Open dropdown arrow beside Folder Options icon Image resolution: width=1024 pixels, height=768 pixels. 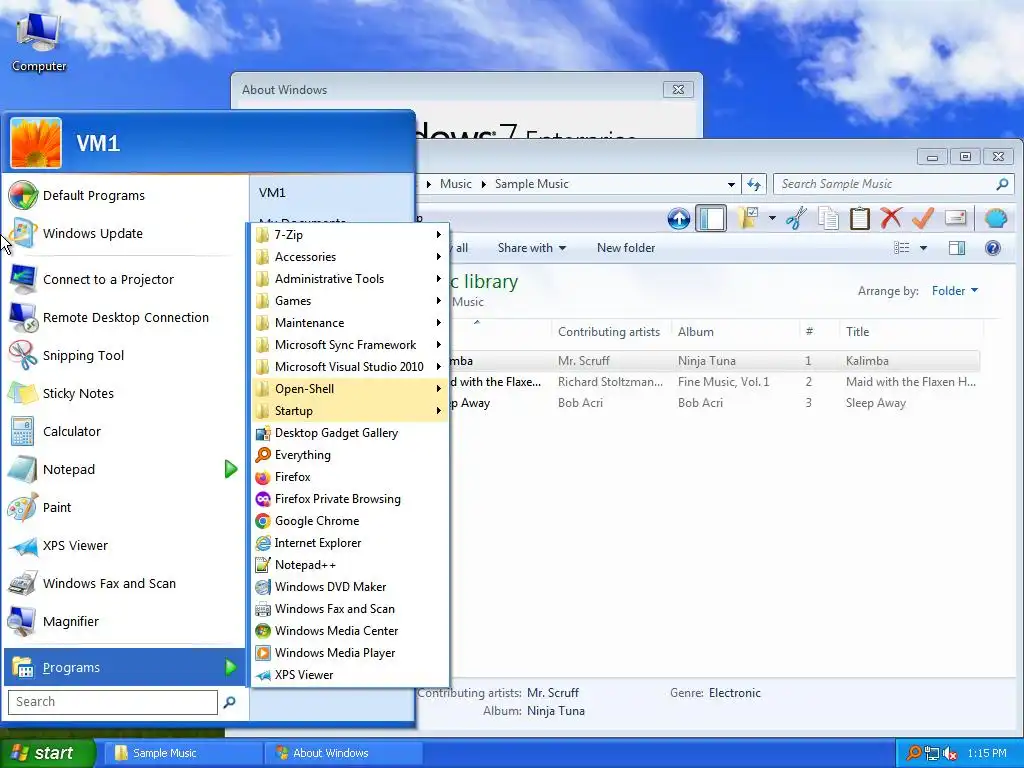point(772,218)
